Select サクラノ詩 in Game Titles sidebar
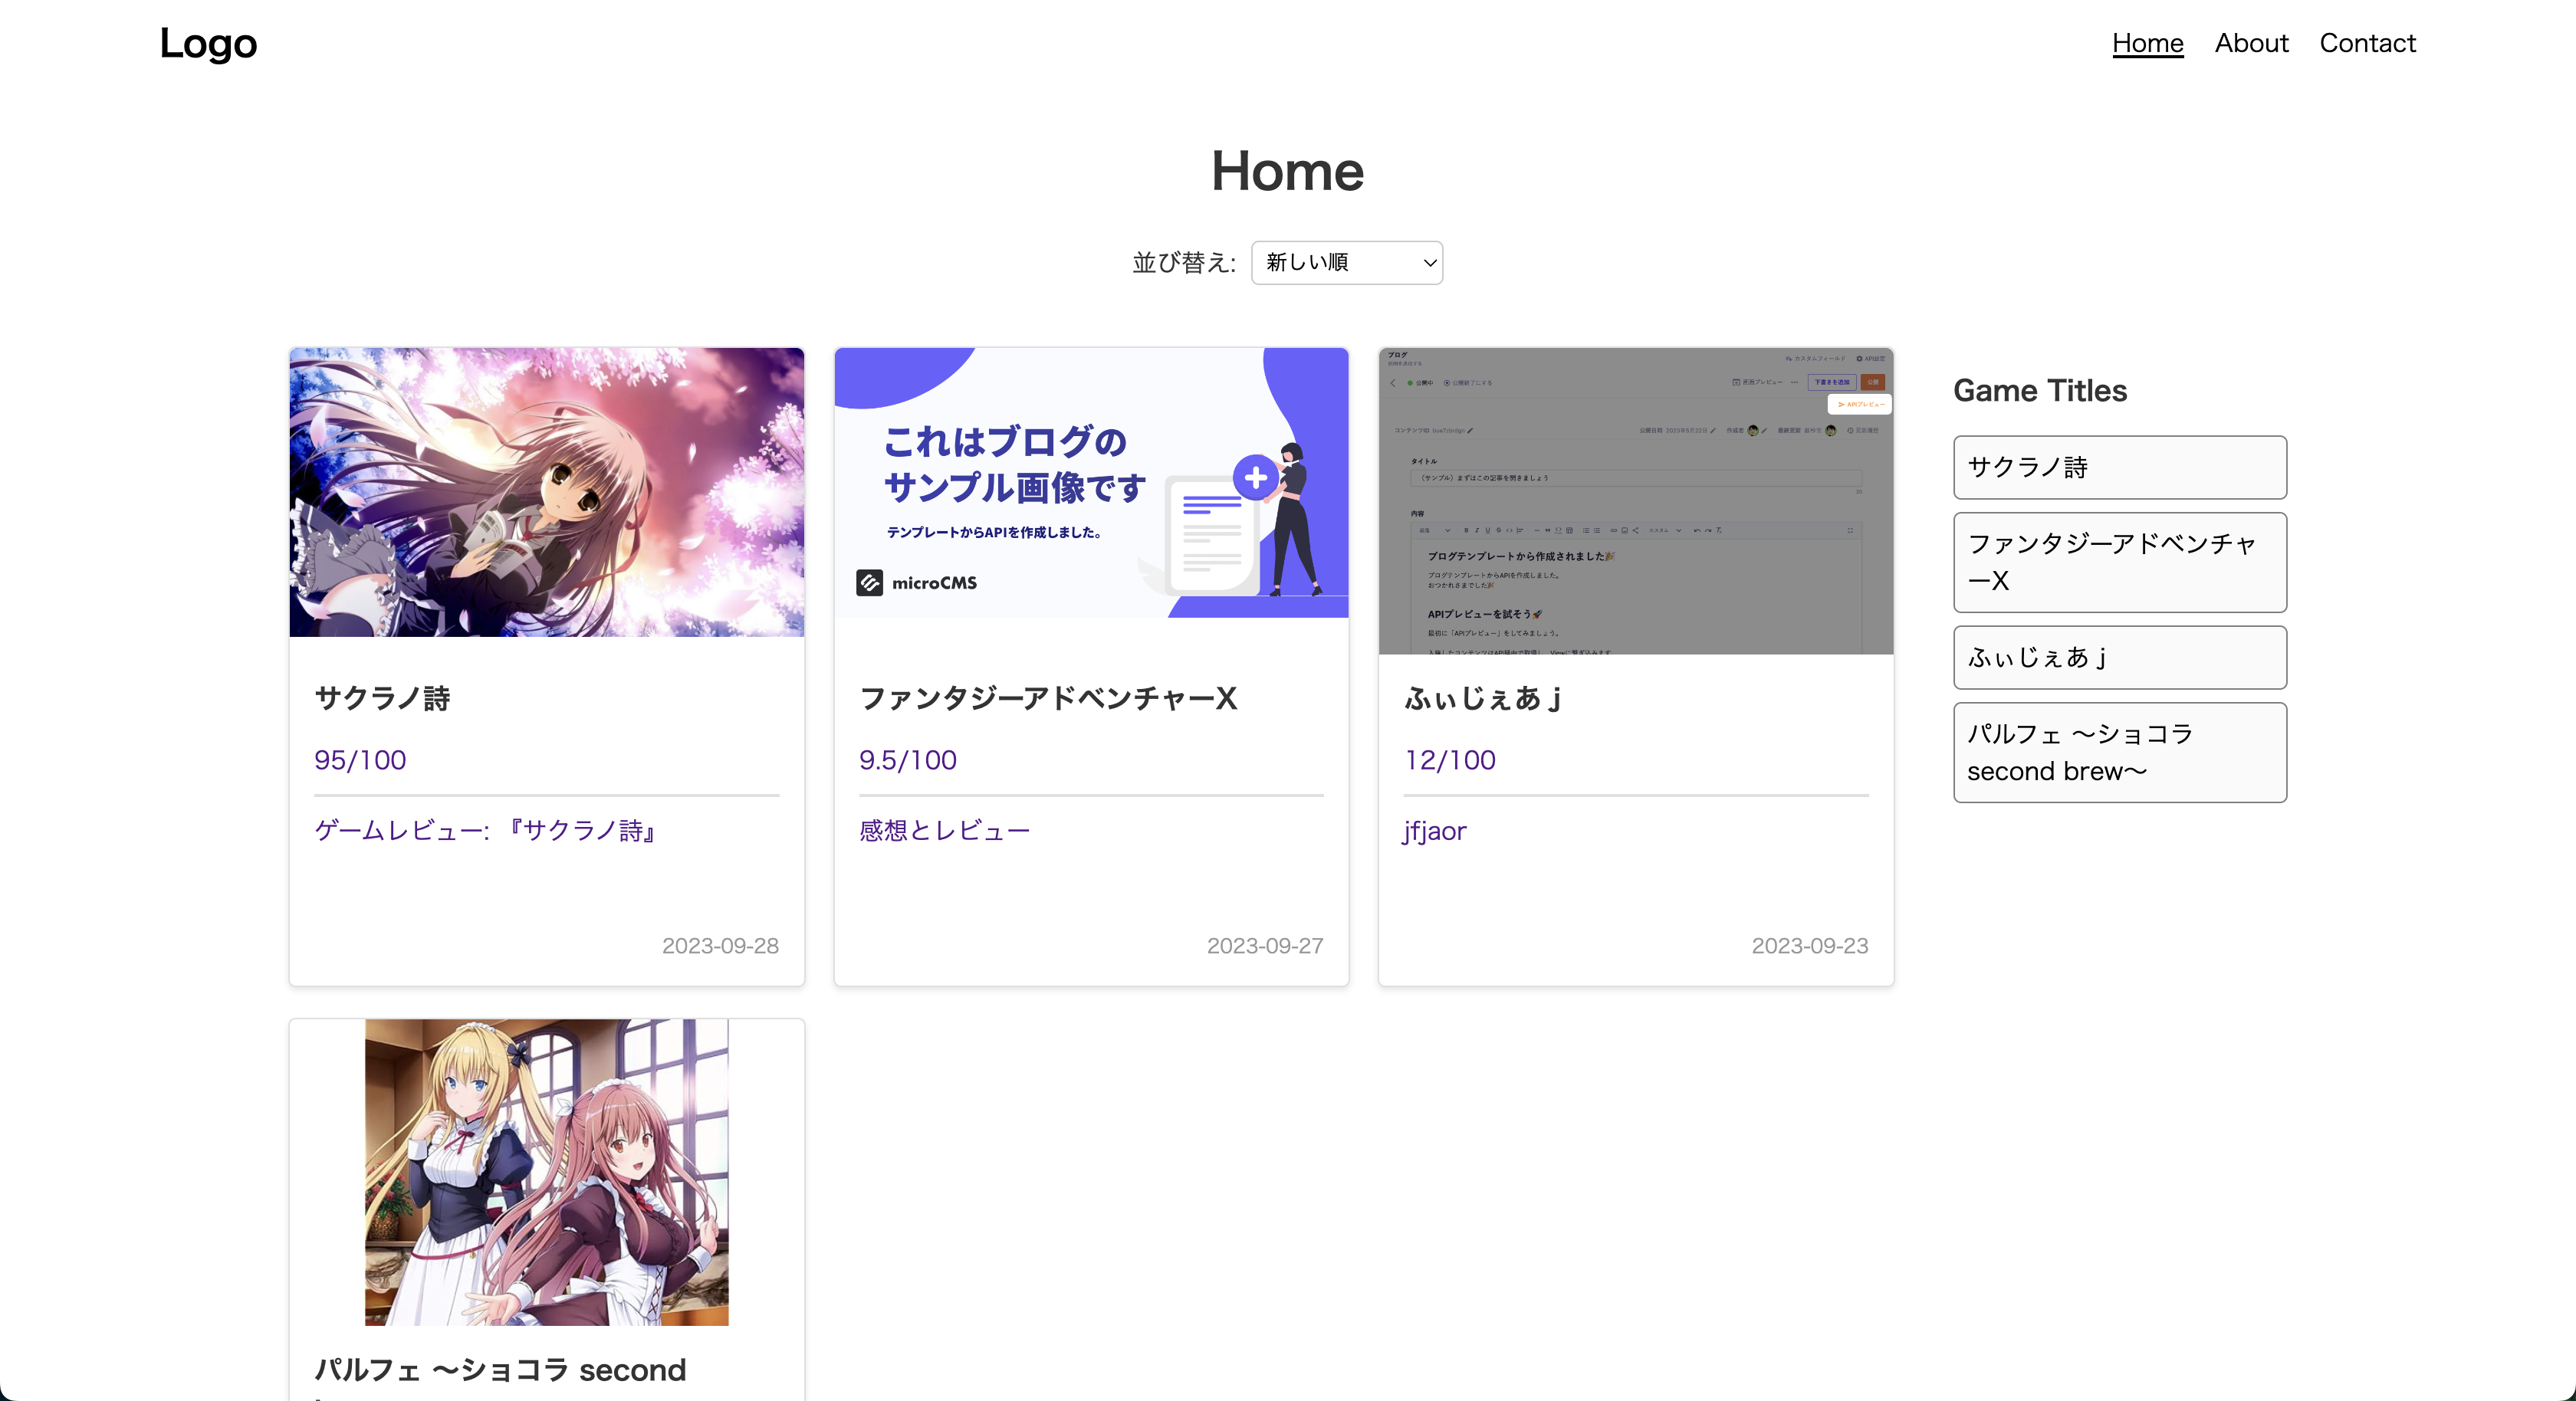The height and width of the screenshot is (1401, 2576). 2120,467
